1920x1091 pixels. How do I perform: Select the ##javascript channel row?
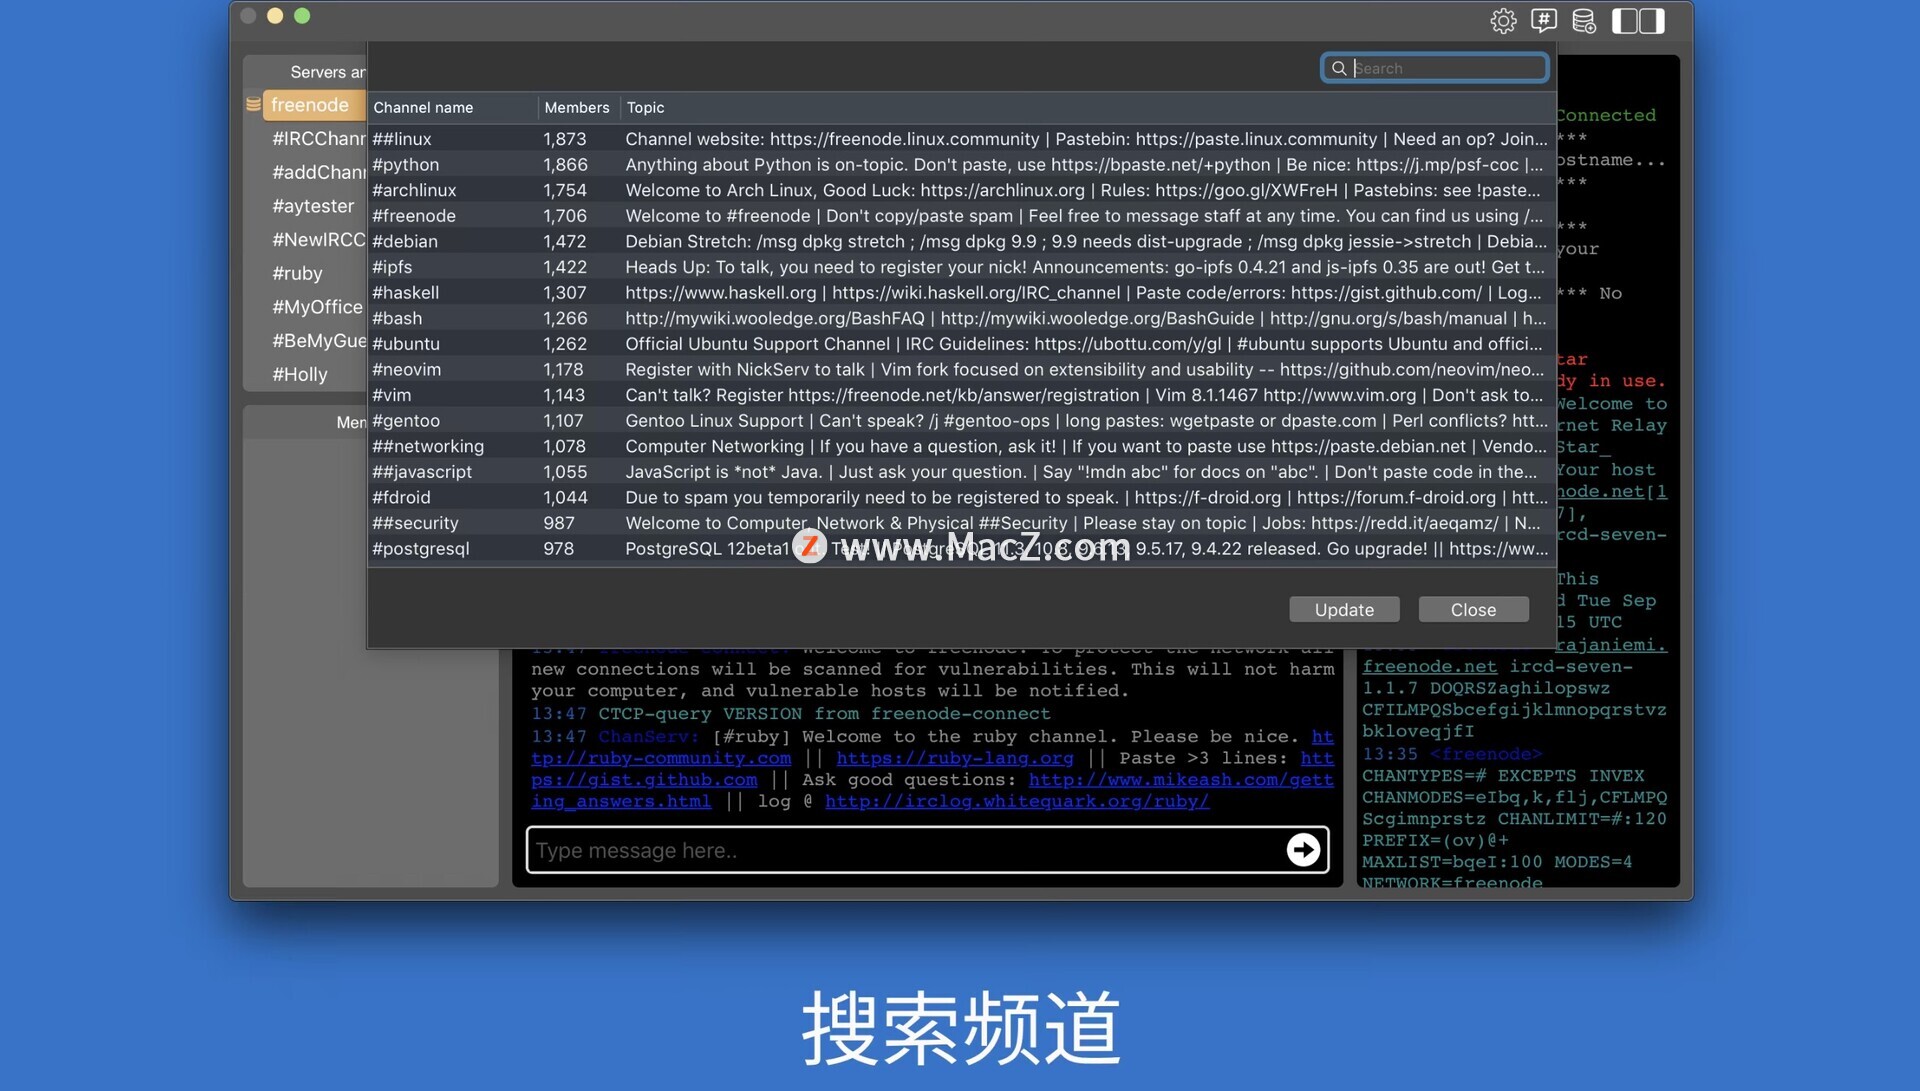click(x=961, y=472)
